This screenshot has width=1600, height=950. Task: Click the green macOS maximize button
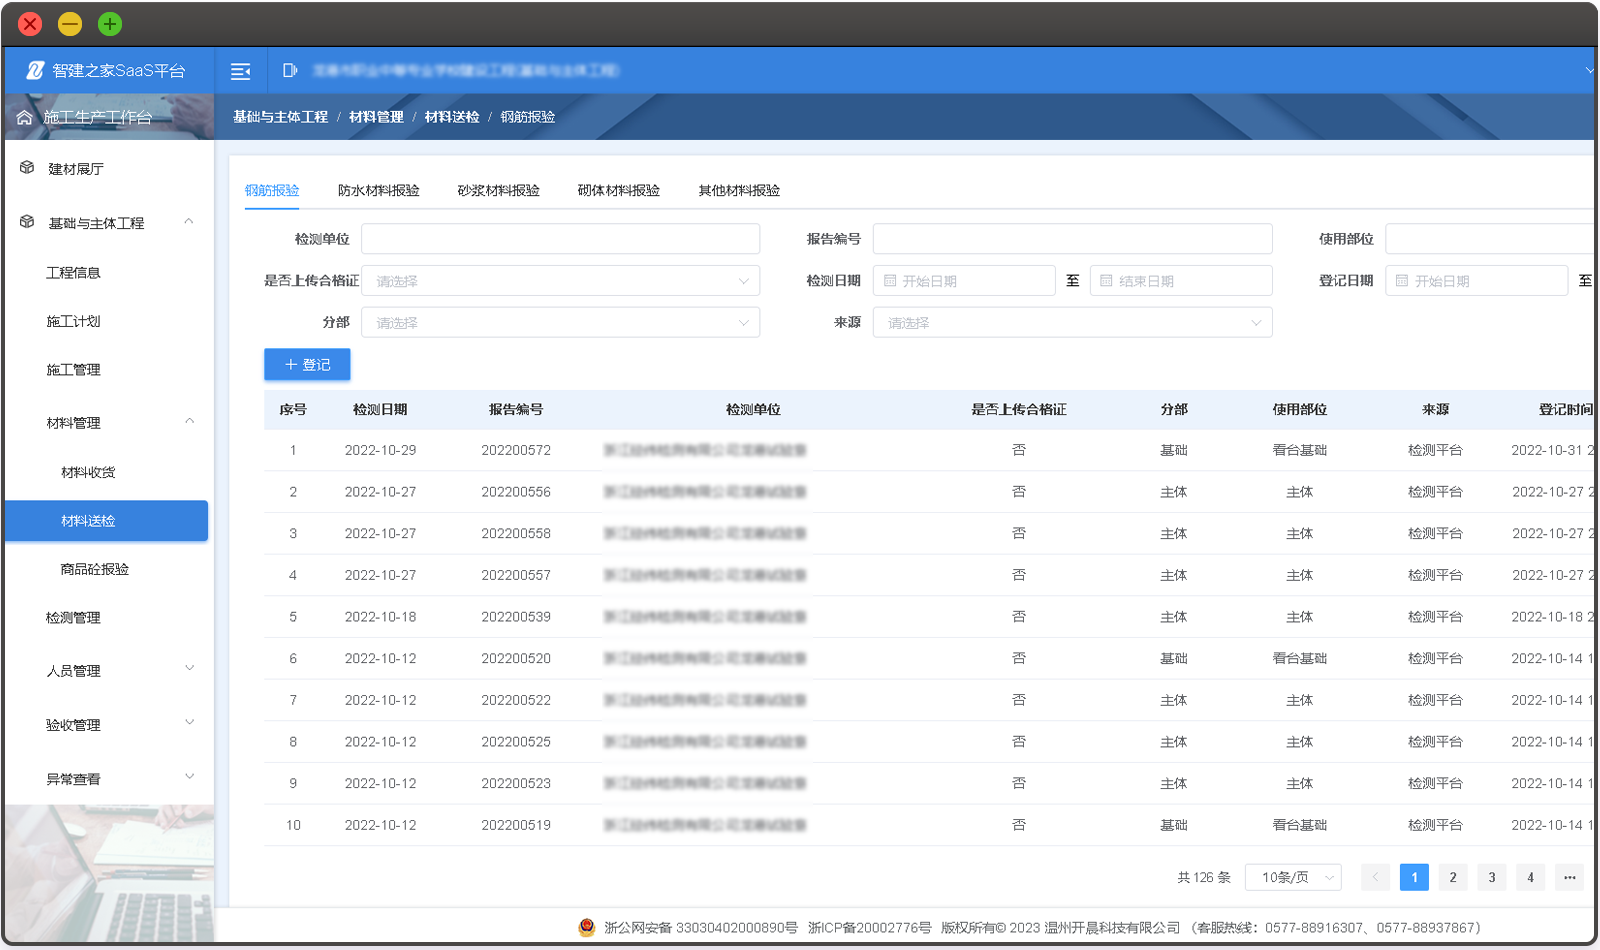coord(110,24)
